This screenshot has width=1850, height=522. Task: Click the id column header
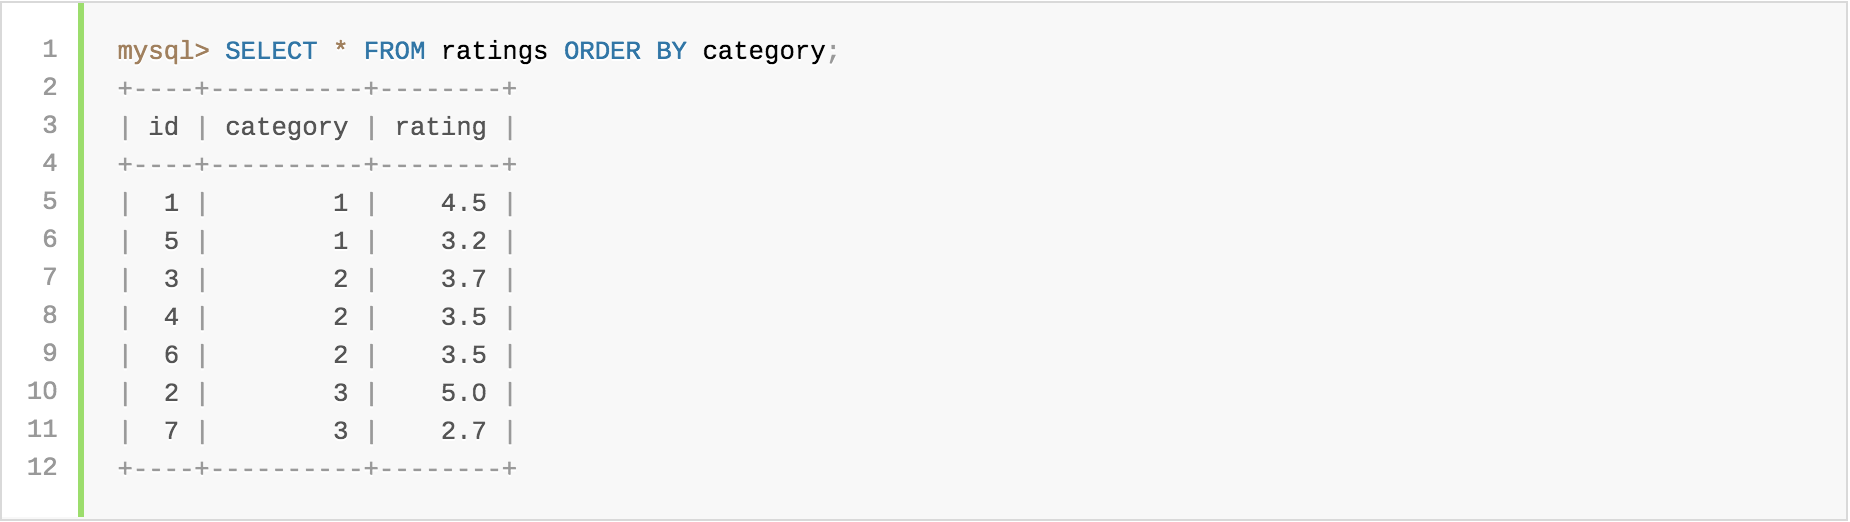[164, 127]
